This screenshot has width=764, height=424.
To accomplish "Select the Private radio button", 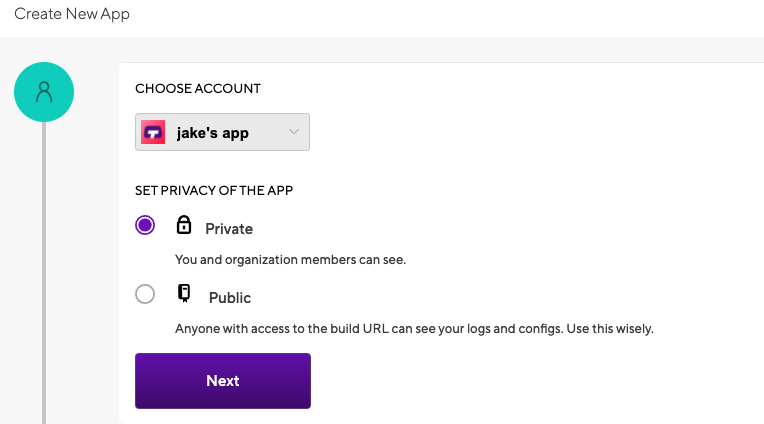I will [145, 225].
